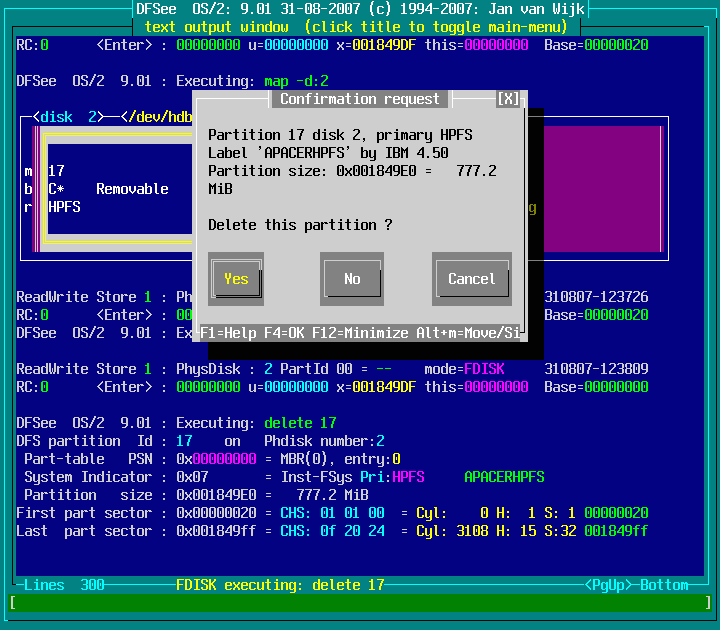Screen dimensions: 720x630
Task: Click the disk 2 label on the map frame
Action: point(68,117)
